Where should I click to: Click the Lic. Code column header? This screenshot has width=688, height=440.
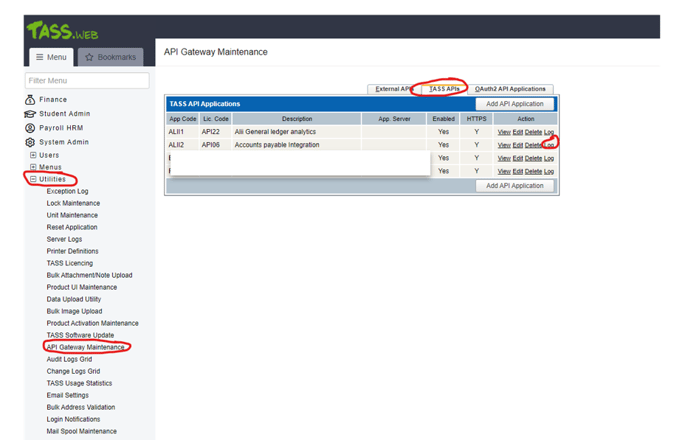[215, 119]
